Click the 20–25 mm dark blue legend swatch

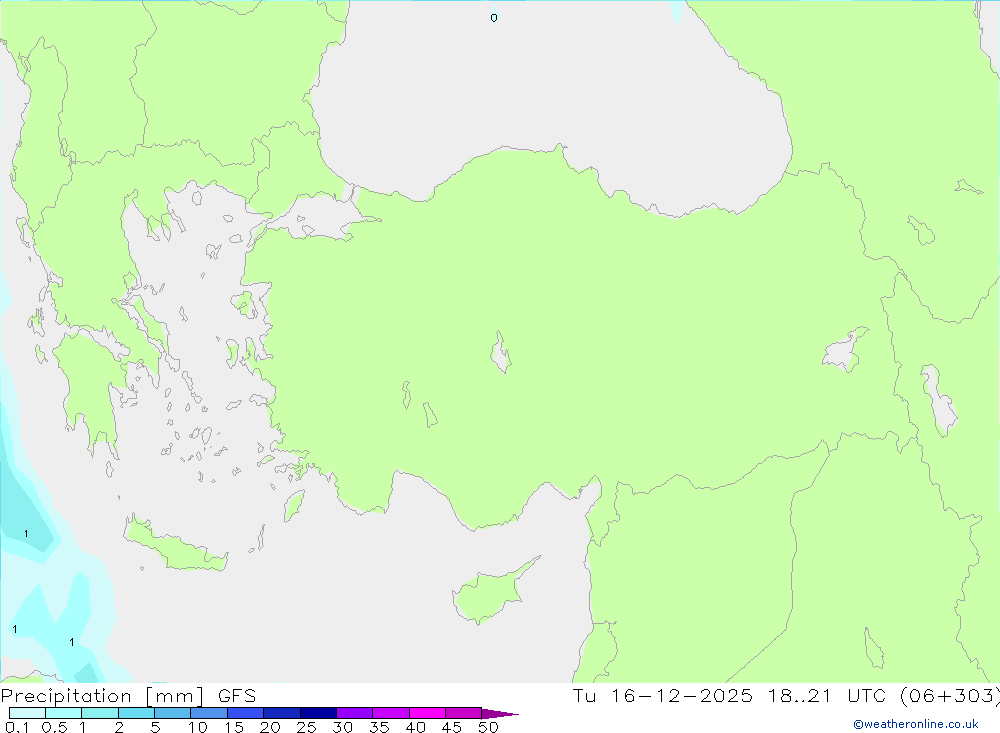point(281,713)
